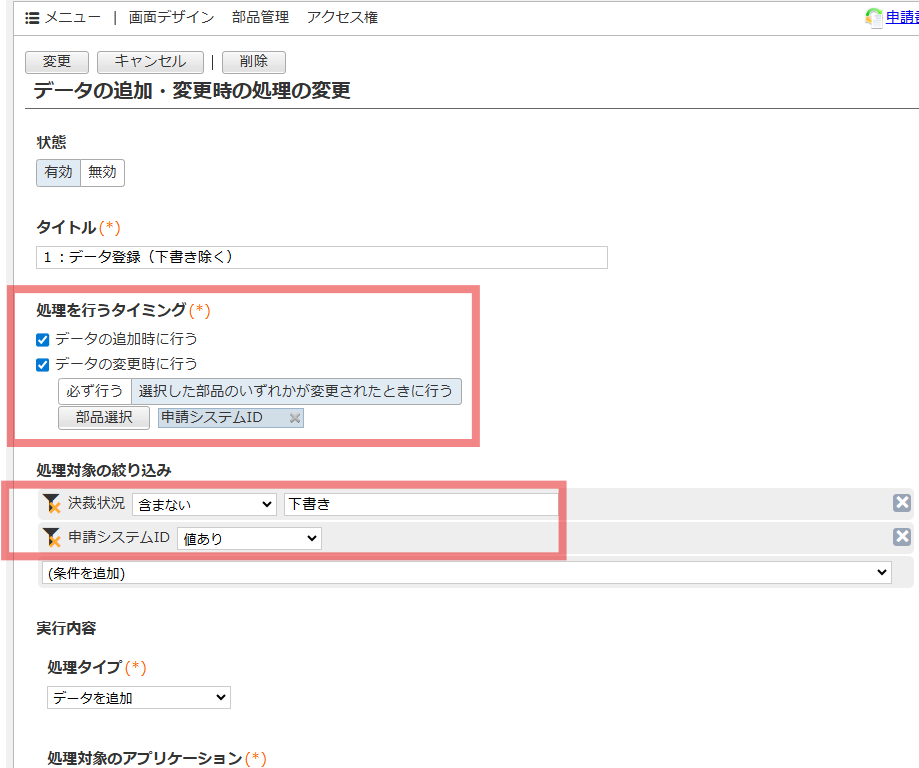
Task: Set the status to 有効
Action: tap(59, 172)
